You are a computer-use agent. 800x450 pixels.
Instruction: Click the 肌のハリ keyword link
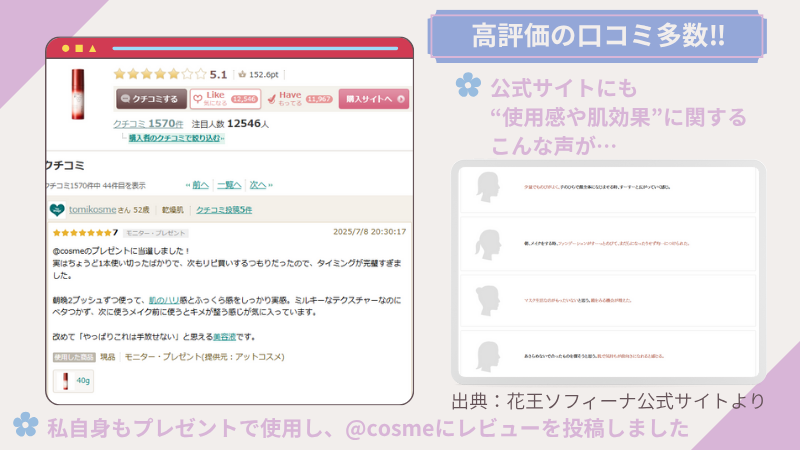[x=164, y=301]
